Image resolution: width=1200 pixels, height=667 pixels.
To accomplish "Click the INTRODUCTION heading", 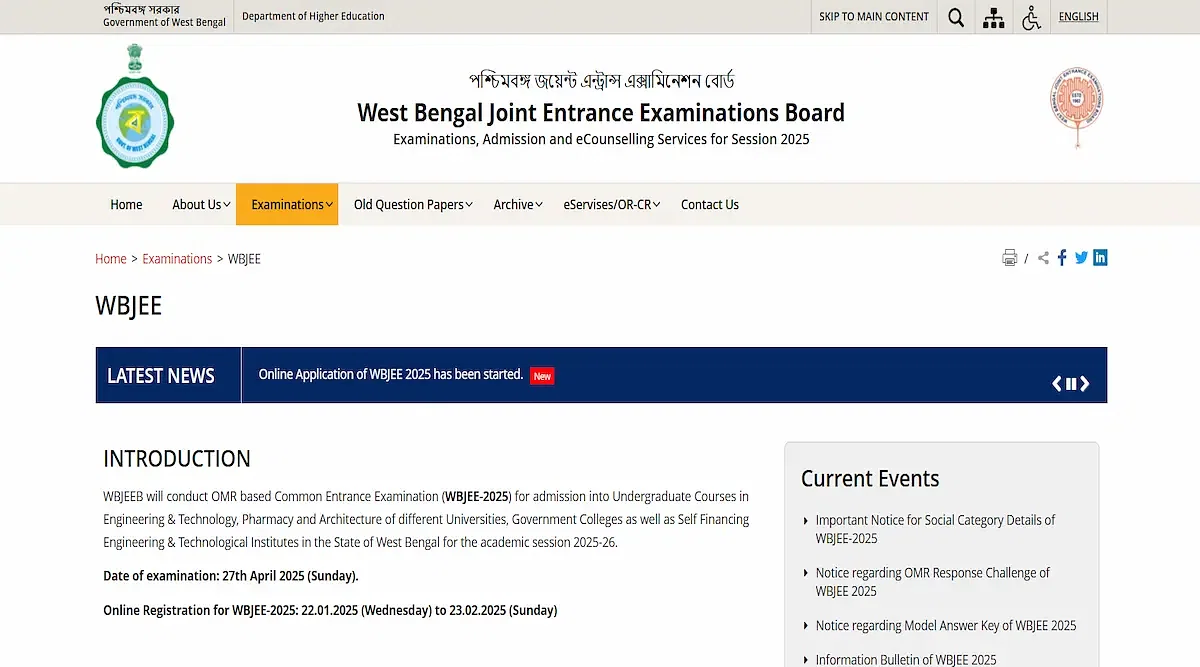I will (x=177, y=459).
